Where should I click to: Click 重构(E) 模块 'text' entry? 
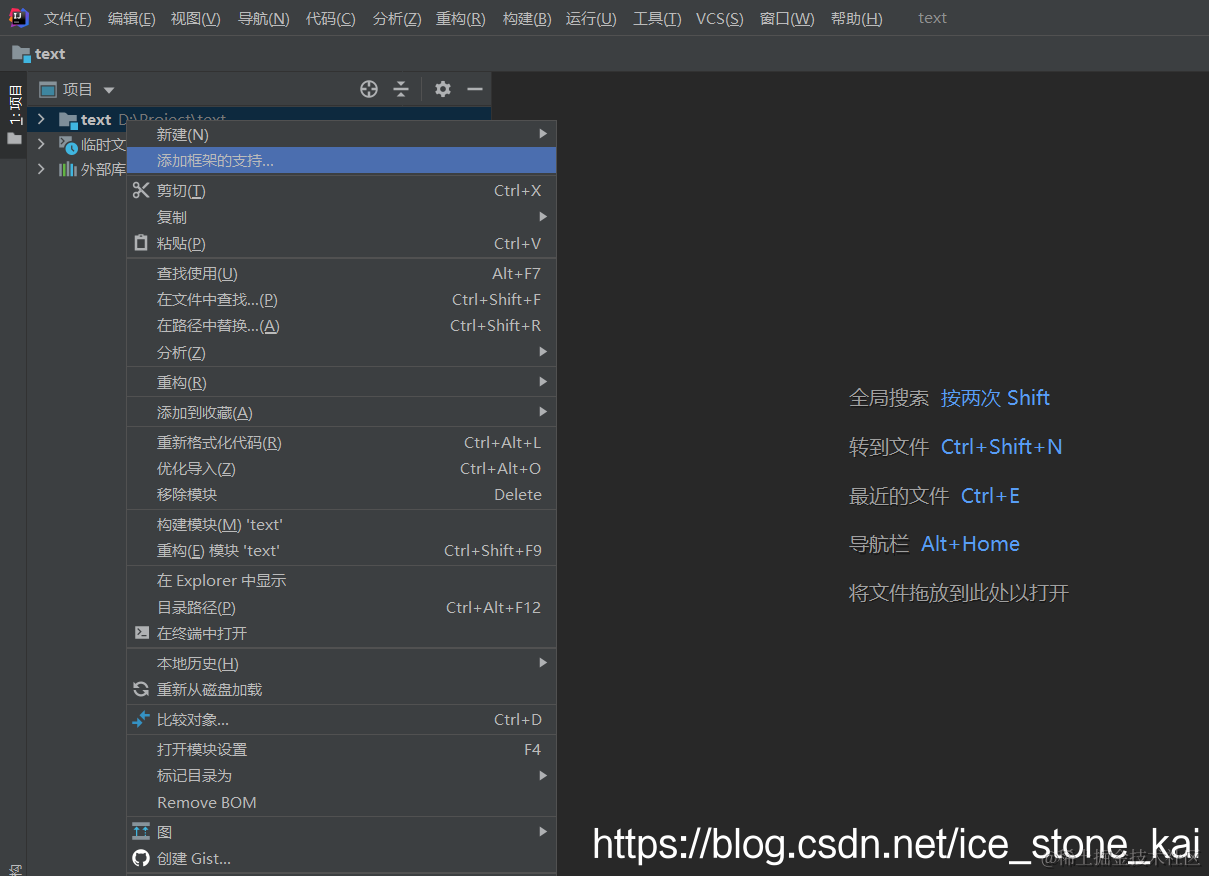[x=341, y=550]
